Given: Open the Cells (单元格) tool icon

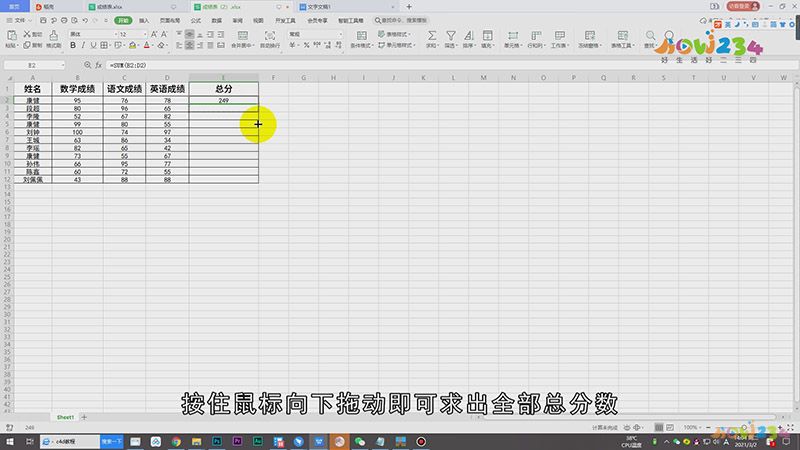Looking at the screenshot, I should point(512,35).
